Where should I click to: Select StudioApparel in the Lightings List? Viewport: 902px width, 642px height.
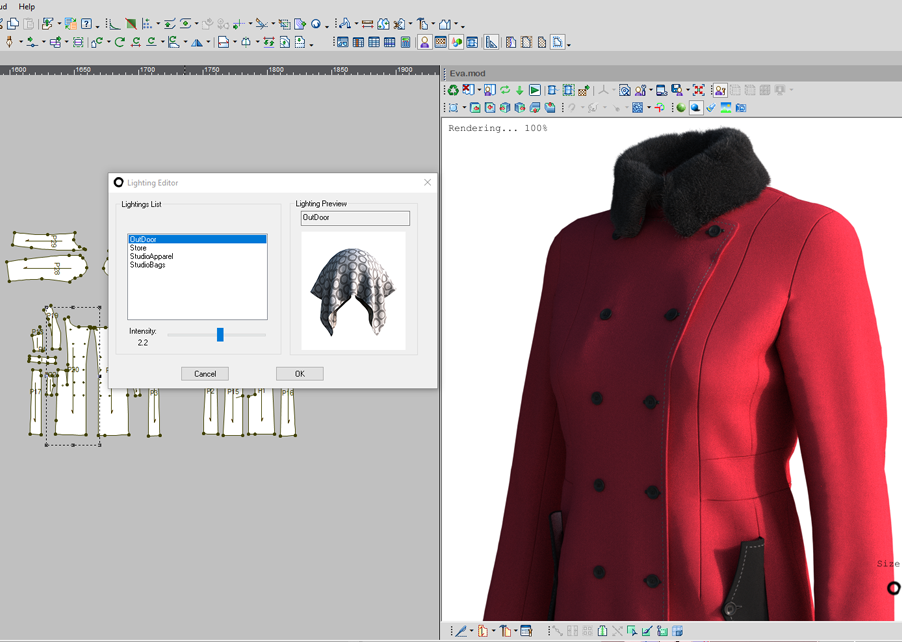152,258
